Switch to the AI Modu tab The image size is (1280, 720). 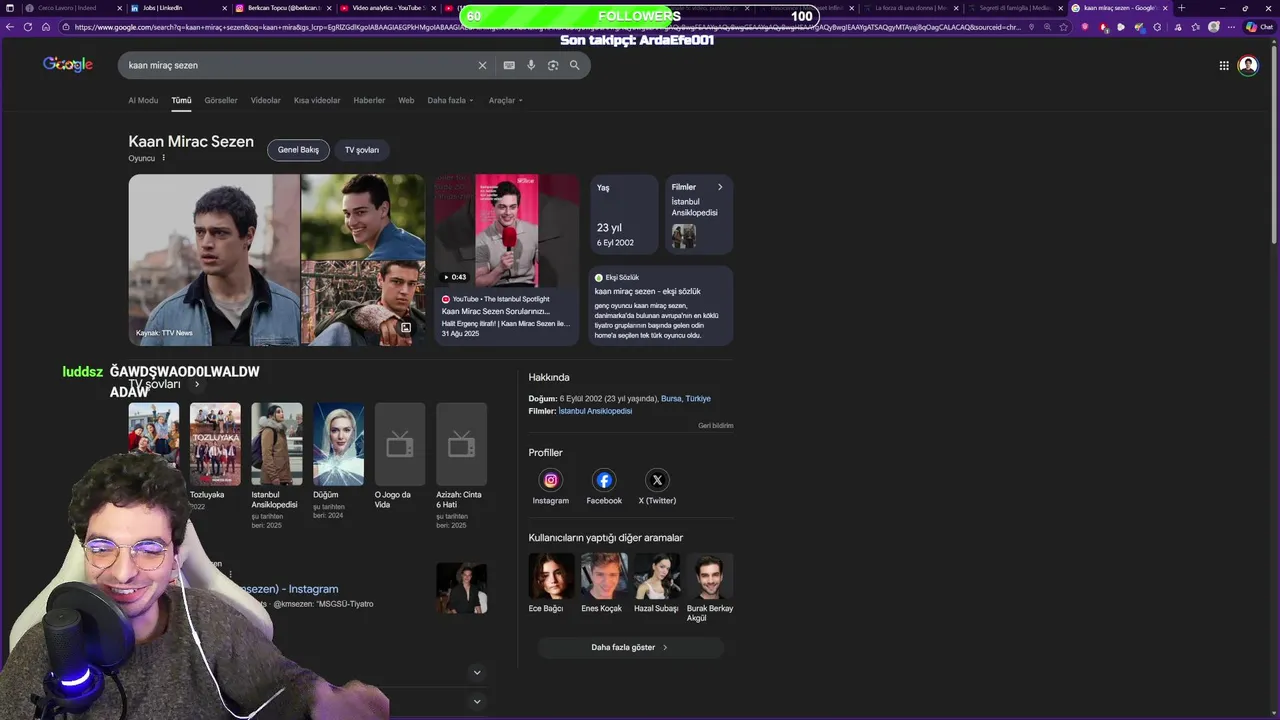tap(143, 100)
